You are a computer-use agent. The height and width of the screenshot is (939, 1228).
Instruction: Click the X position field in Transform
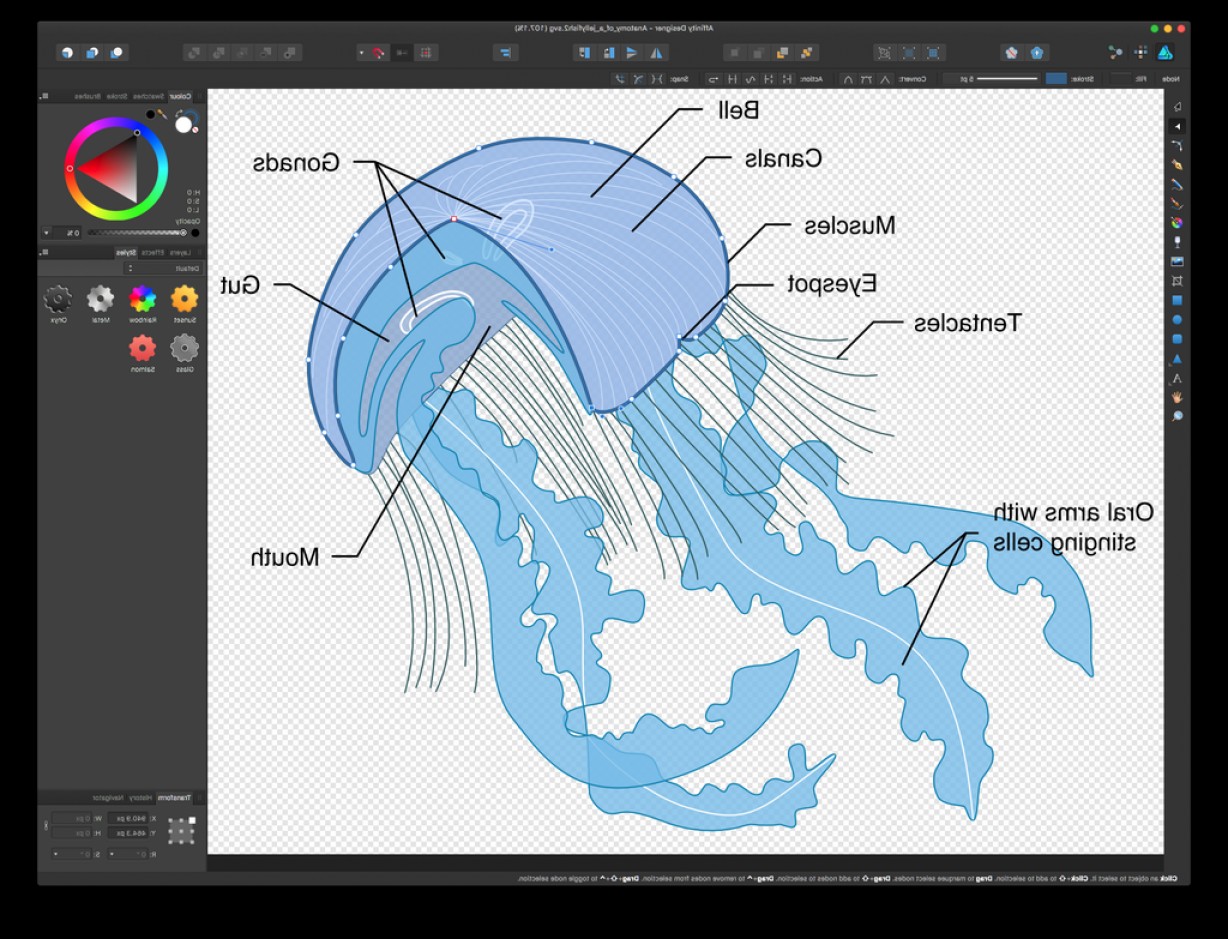pos(127,818)
